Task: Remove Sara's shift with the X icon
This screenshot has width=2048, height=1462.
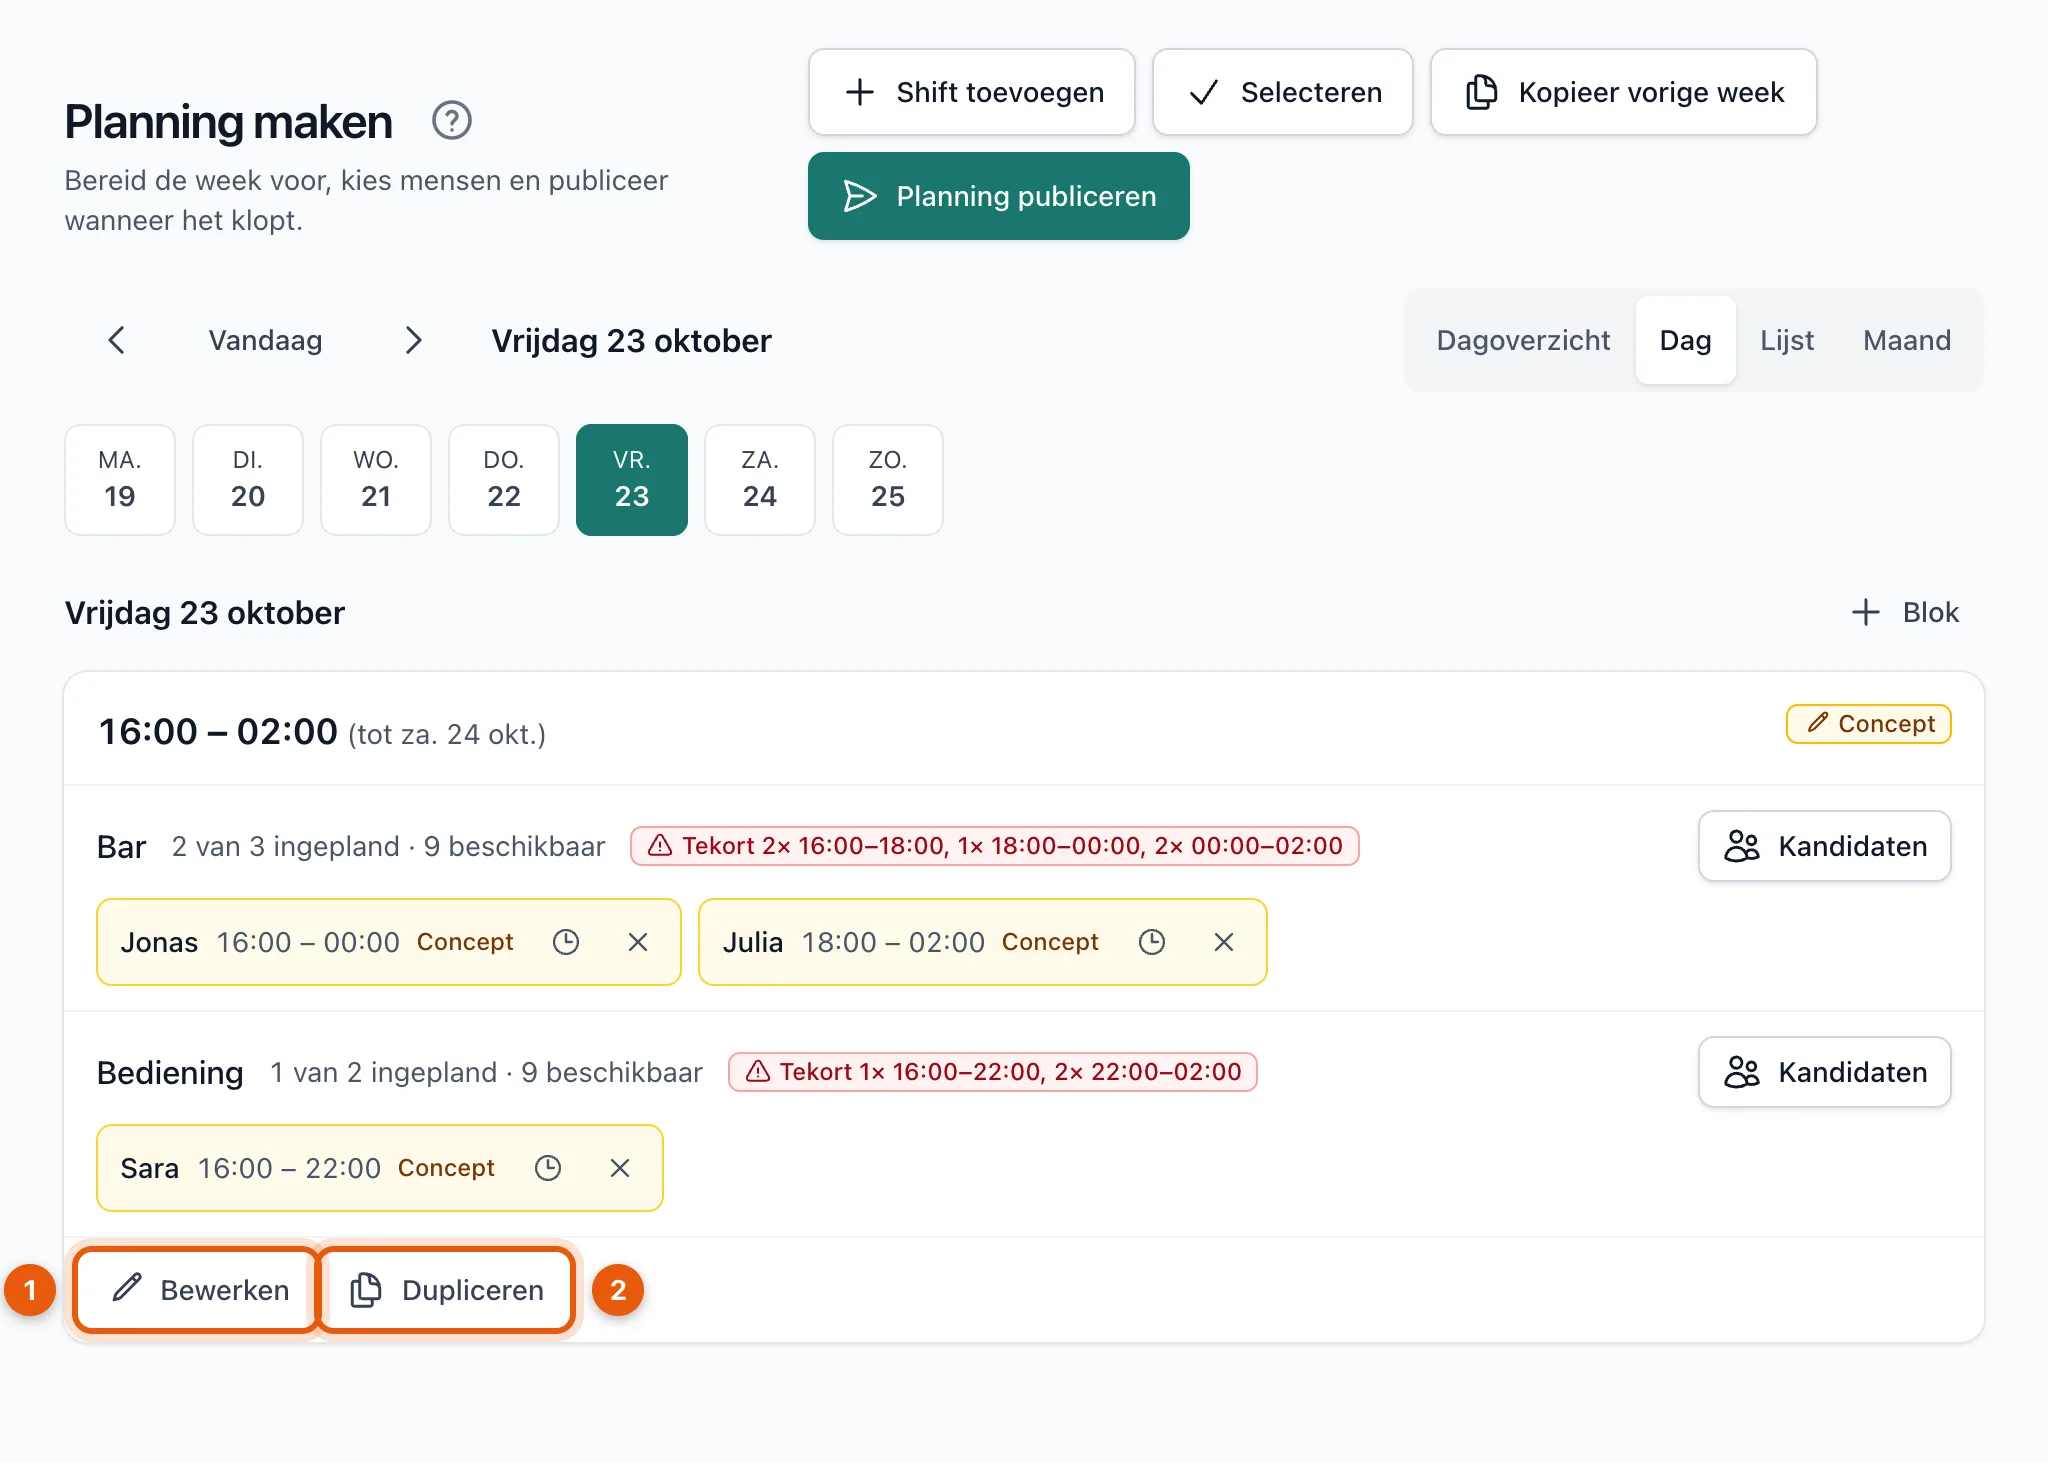Action: (x=620, y=1168)
